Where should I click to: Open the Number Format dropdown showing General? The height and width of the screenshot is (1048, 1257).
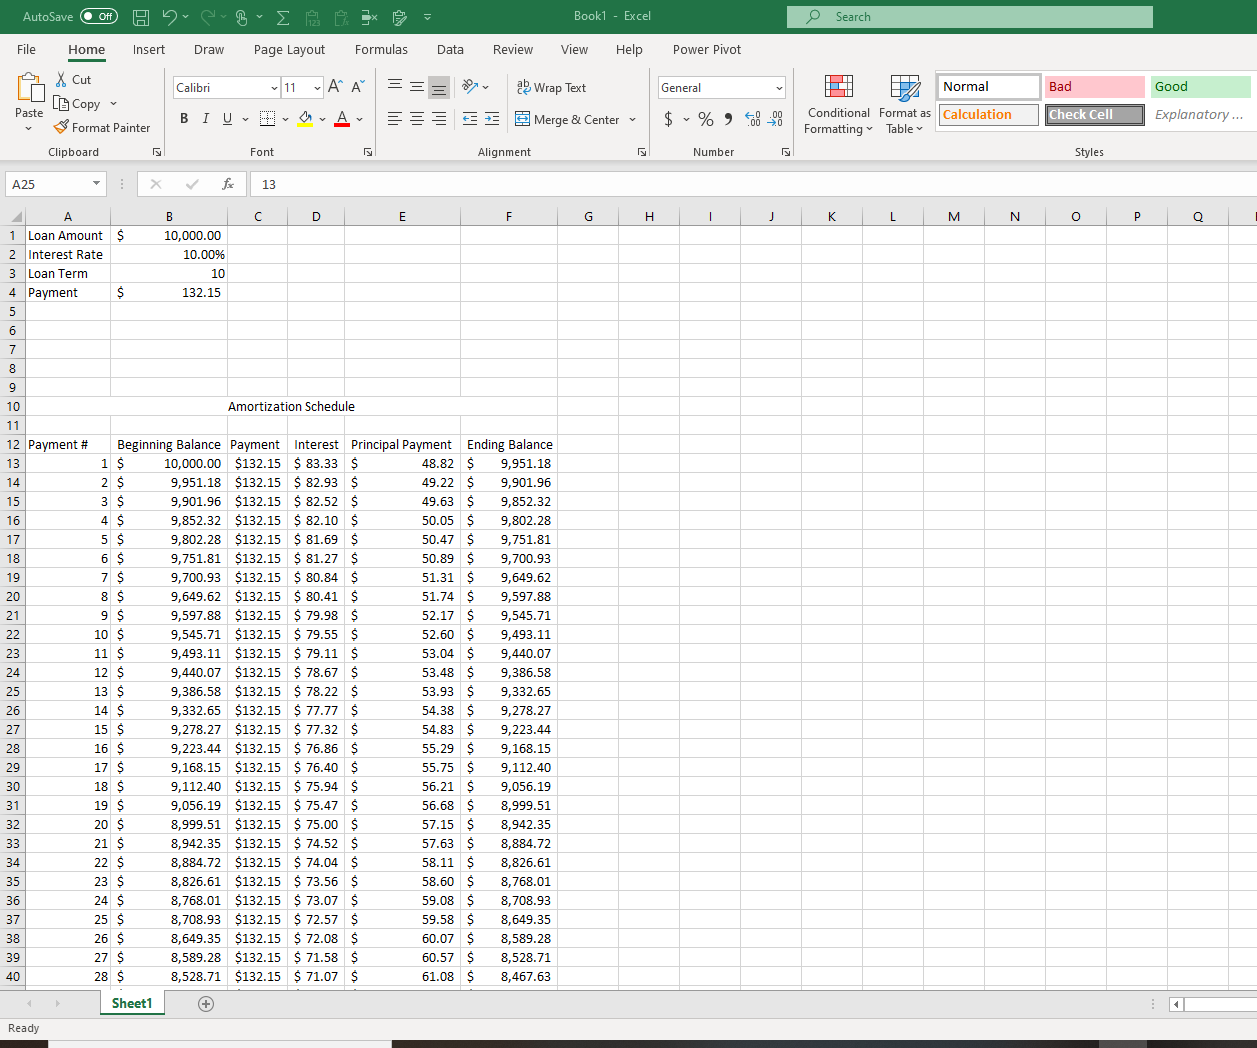[x=721, y=87]
